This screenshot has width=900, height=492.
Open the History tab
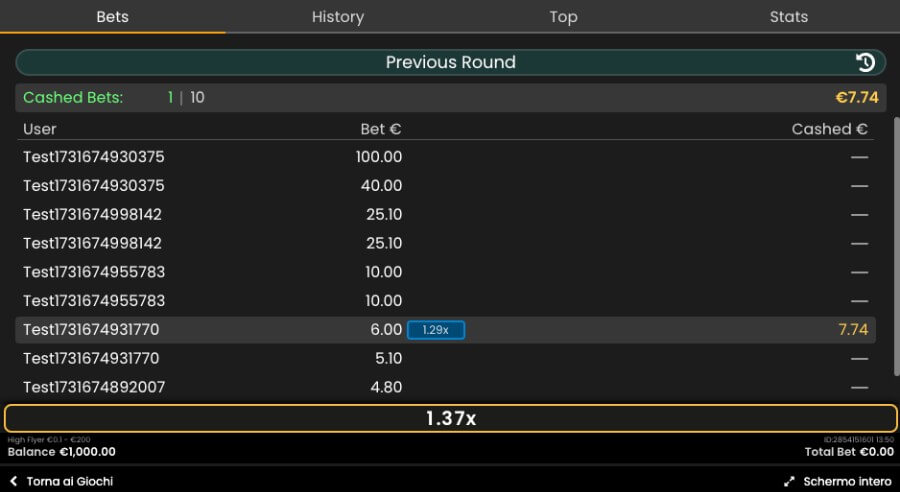[x=338, y=17]
